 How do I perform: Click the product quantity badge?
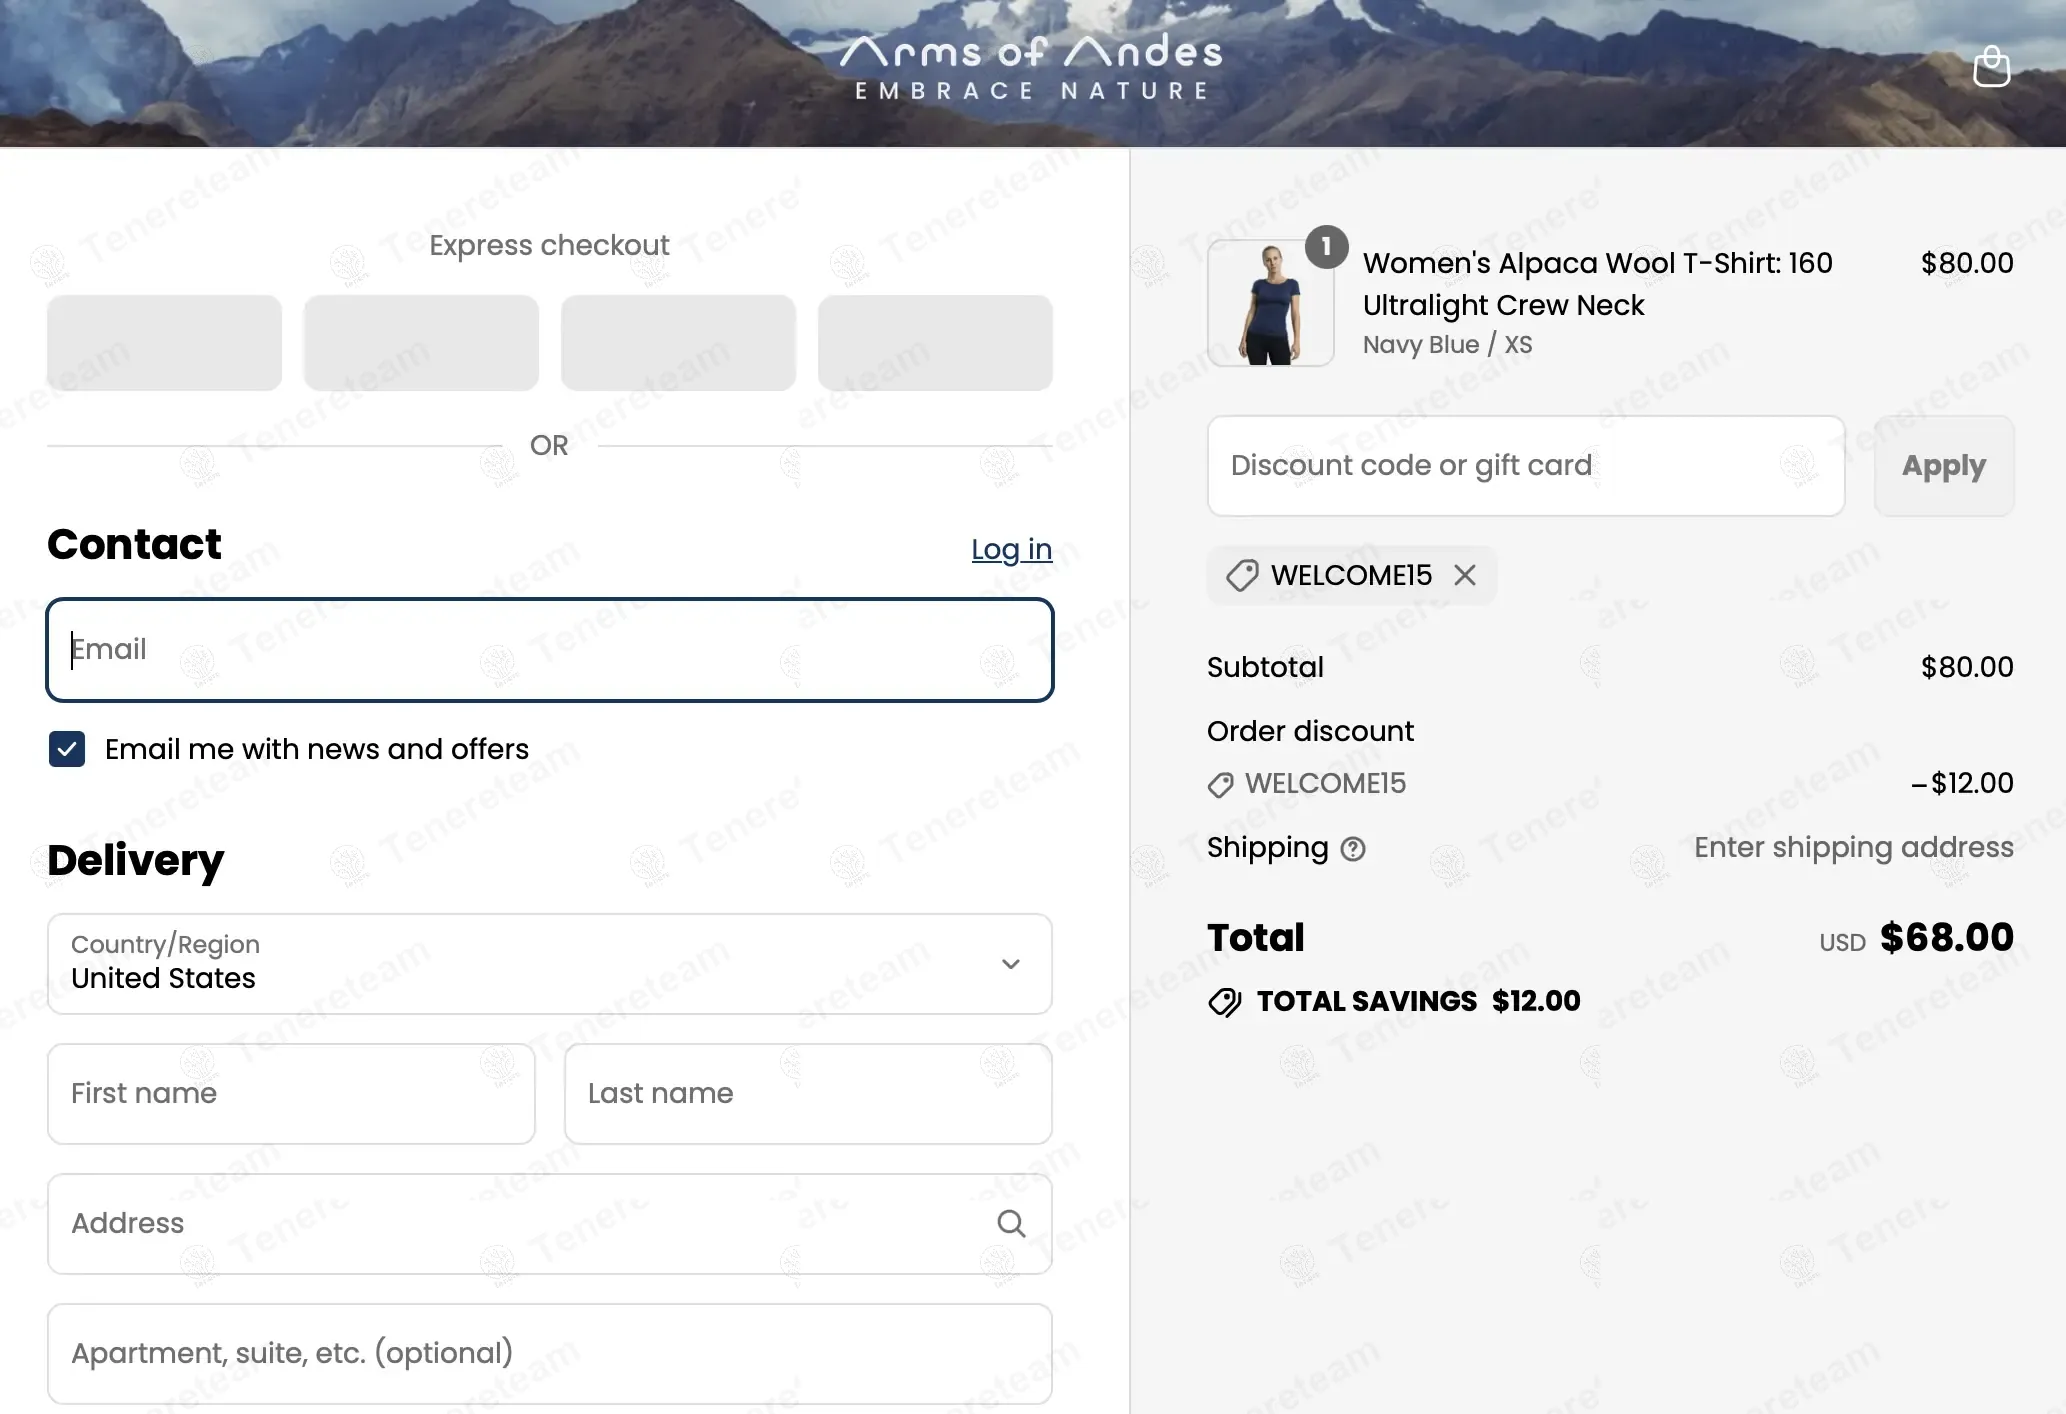[1326, 246]
